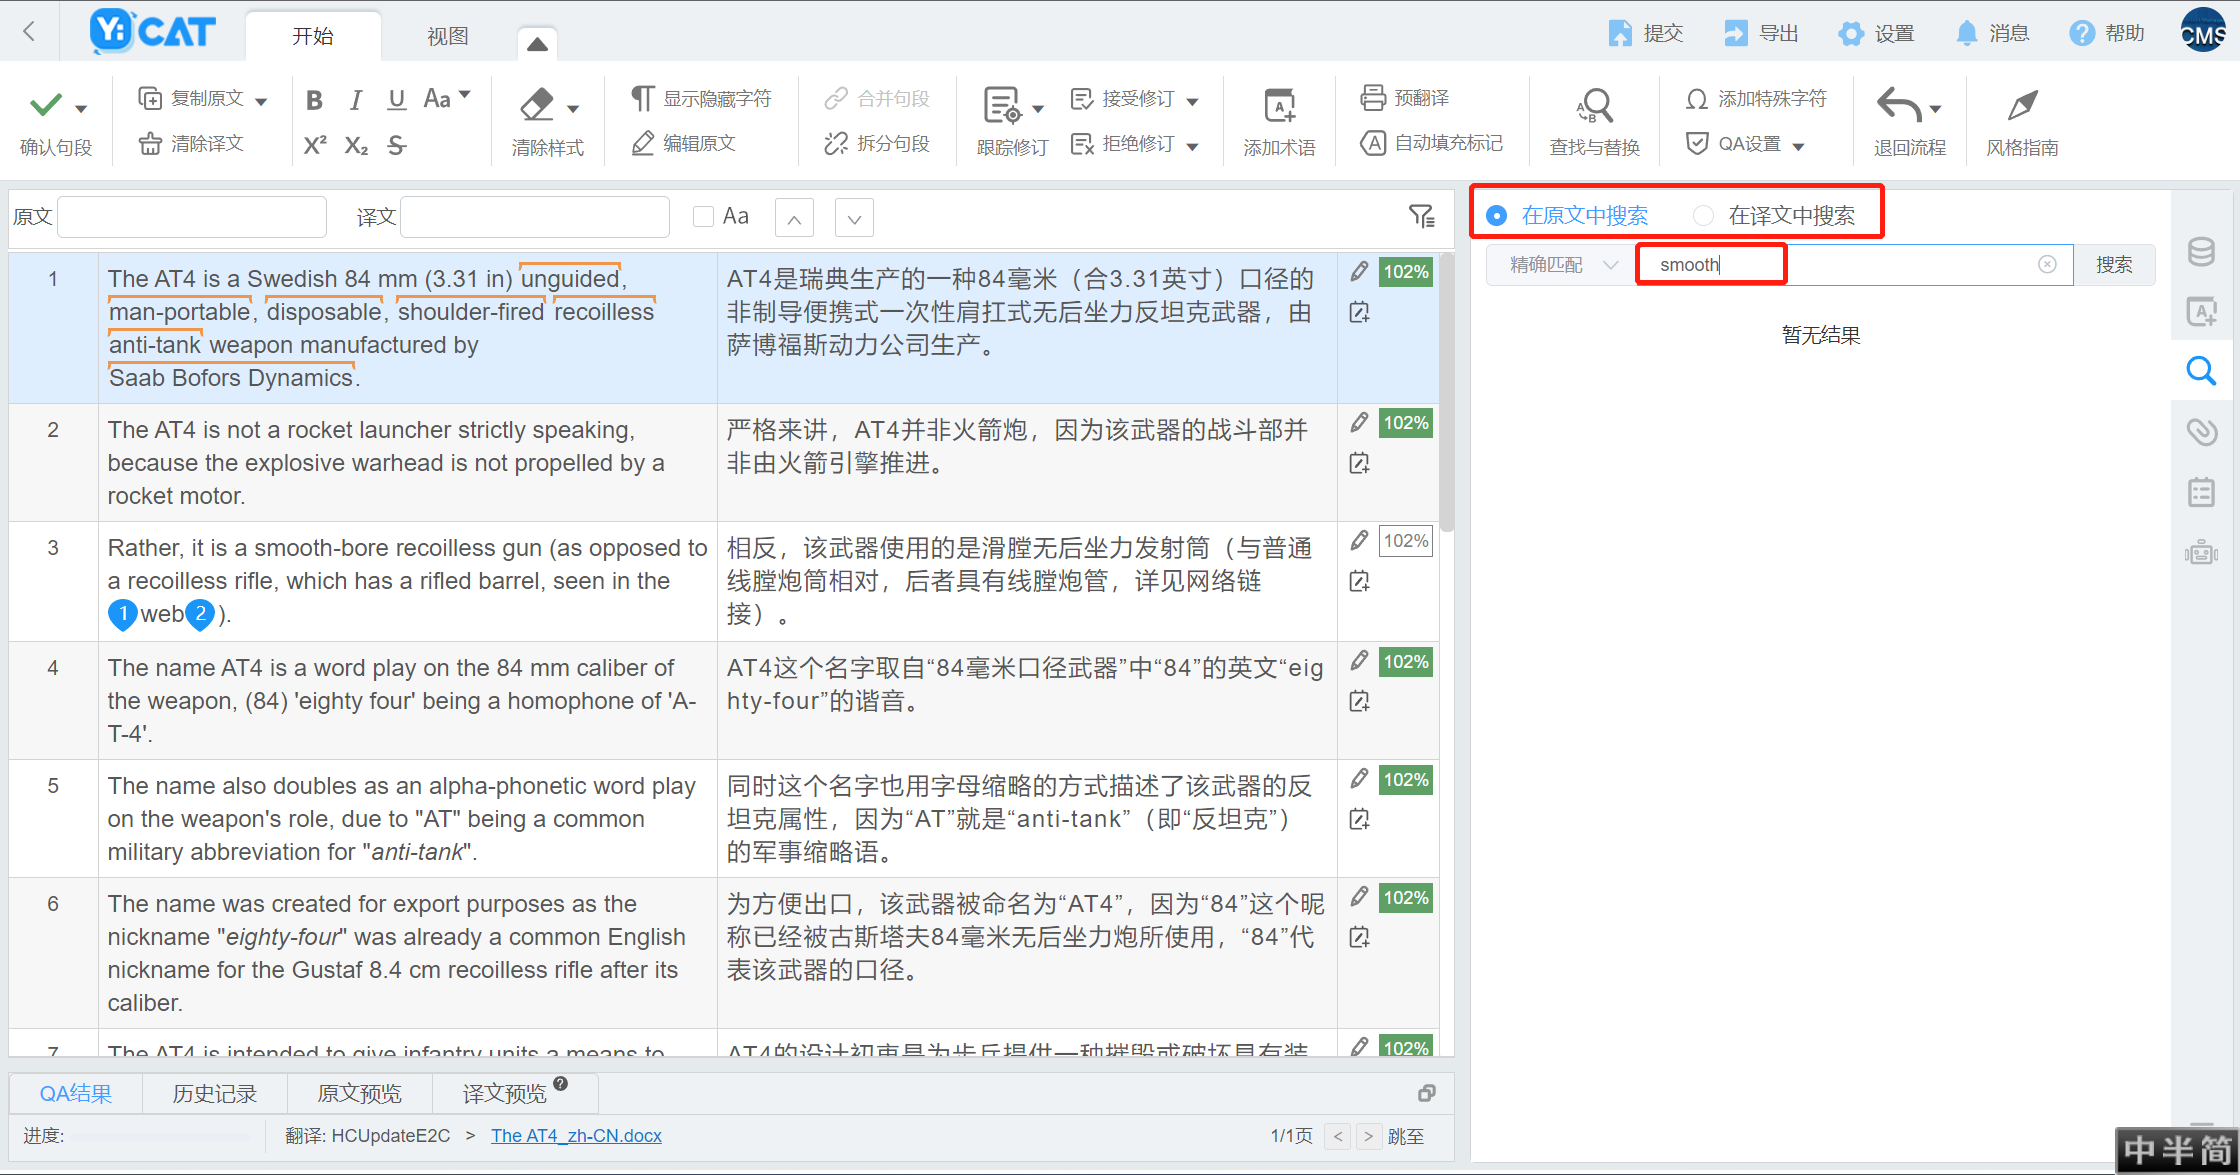Click the Bold formatting icon
This screenshot has width=2240, height=1175.
pos(314,100)
